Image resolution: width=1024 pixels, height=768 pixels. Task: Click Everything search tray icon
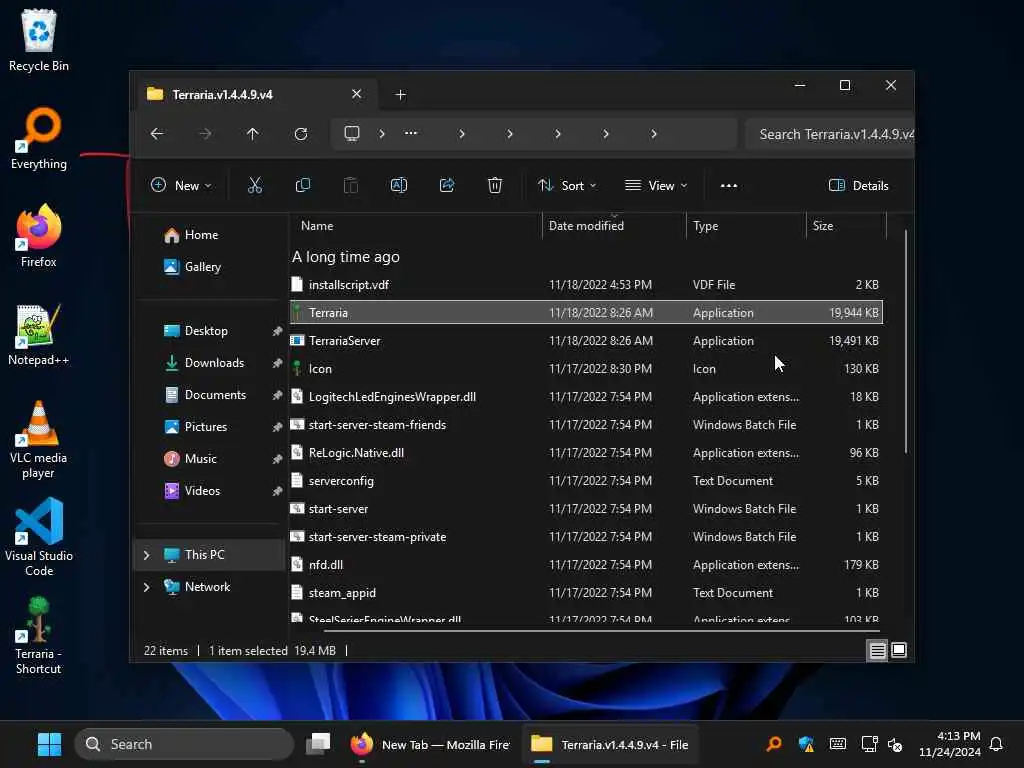pyautogui.click(x=775, y=744)
